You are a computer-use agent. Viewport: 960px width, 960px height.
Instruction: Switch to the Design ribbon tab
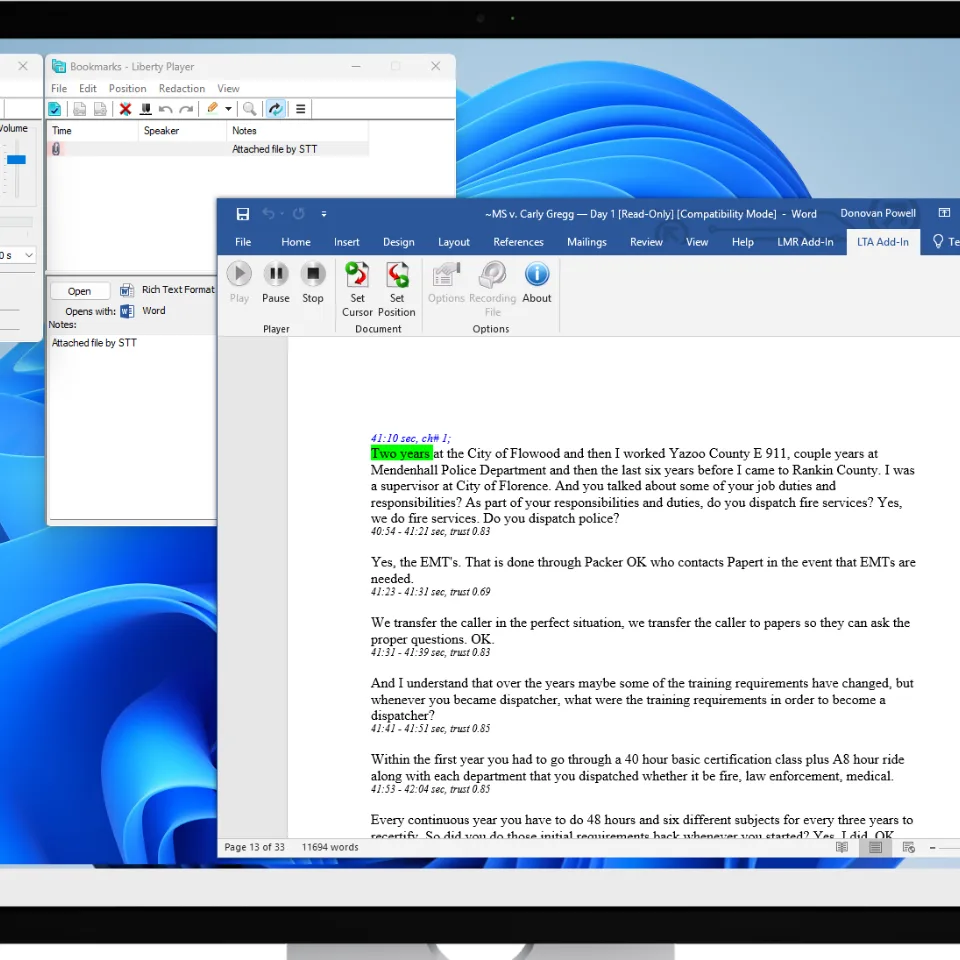point(399,242)
